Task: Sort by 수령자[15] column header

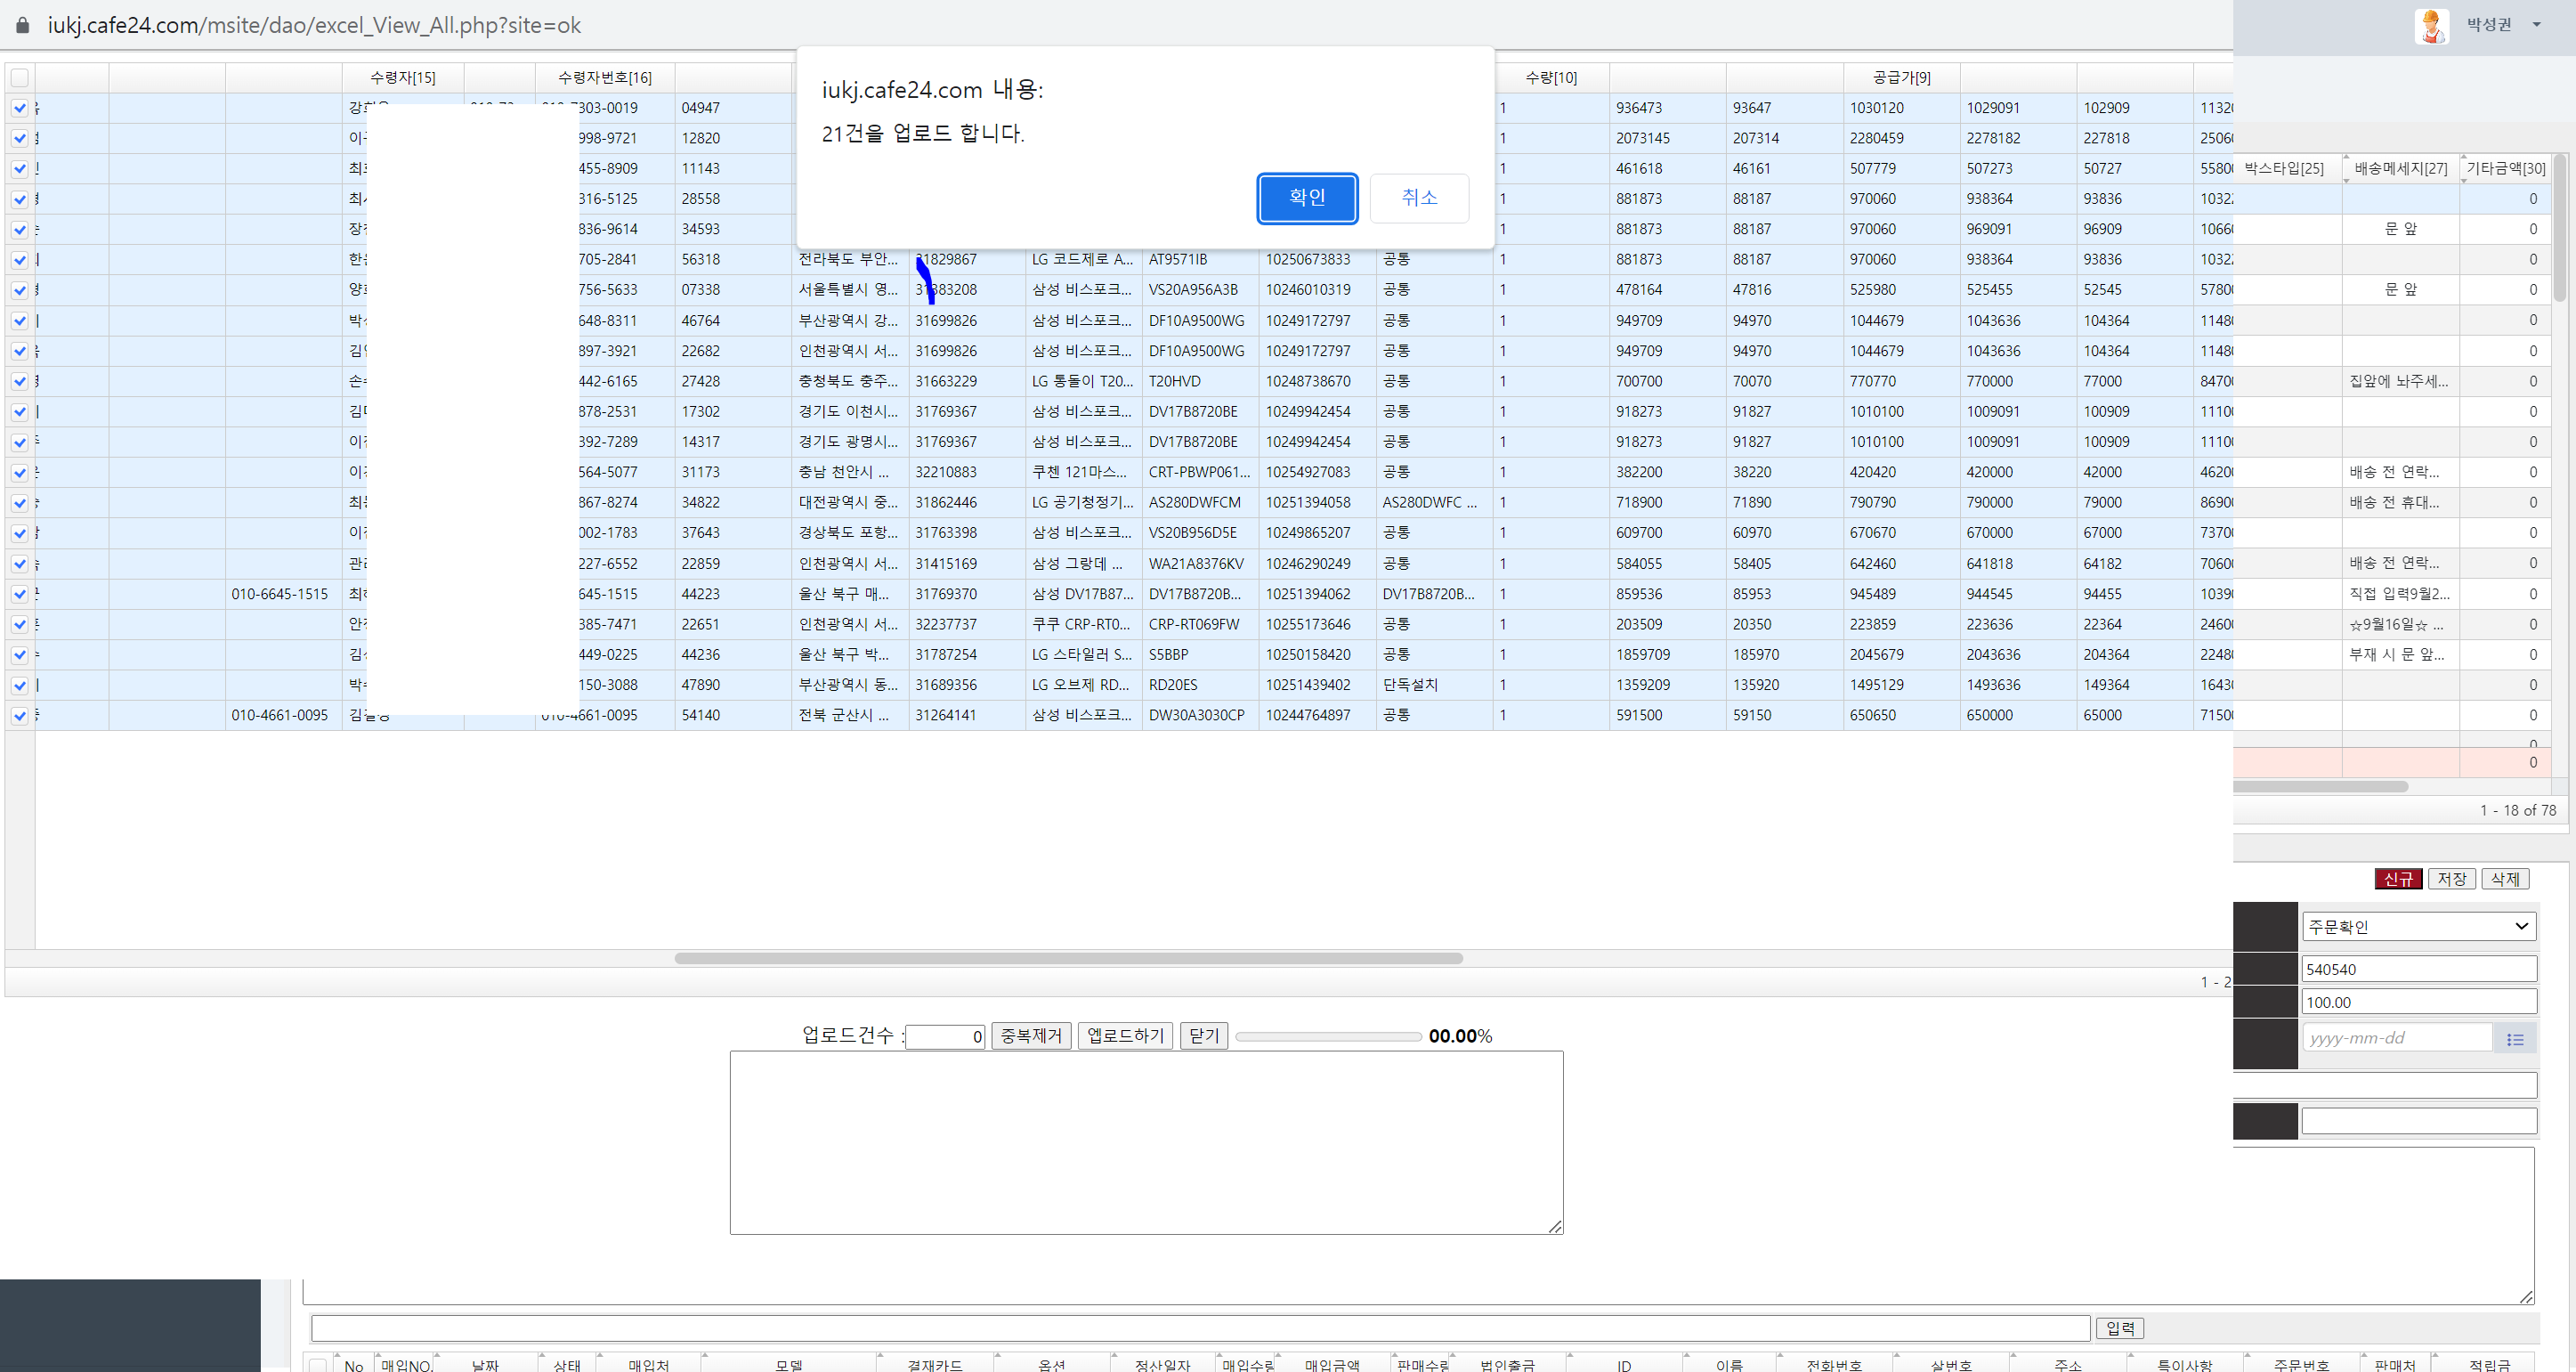Action: pyautogui.click(x=403, y=78)
